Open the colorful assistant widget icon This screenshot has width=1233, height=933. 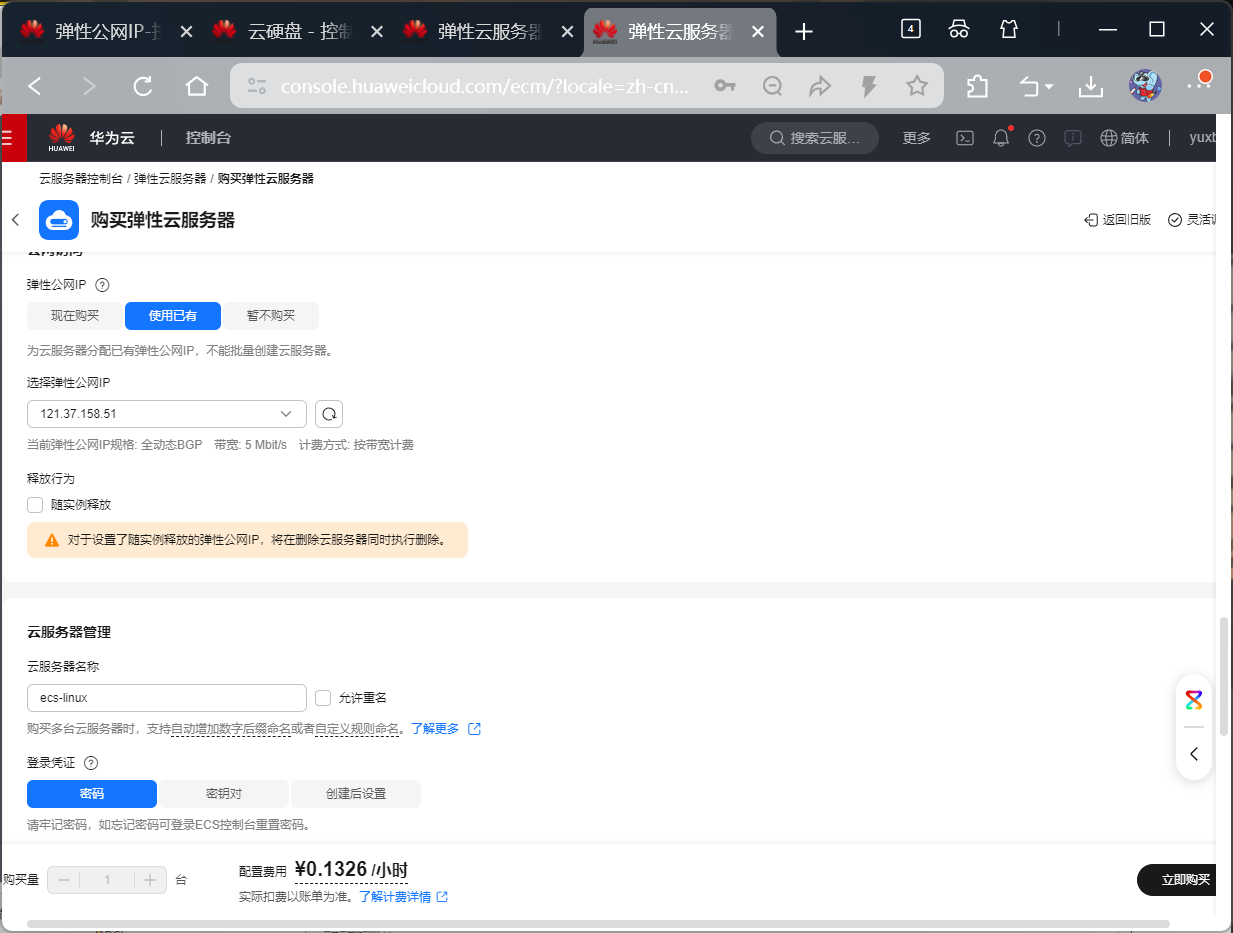click(1194, 700)
